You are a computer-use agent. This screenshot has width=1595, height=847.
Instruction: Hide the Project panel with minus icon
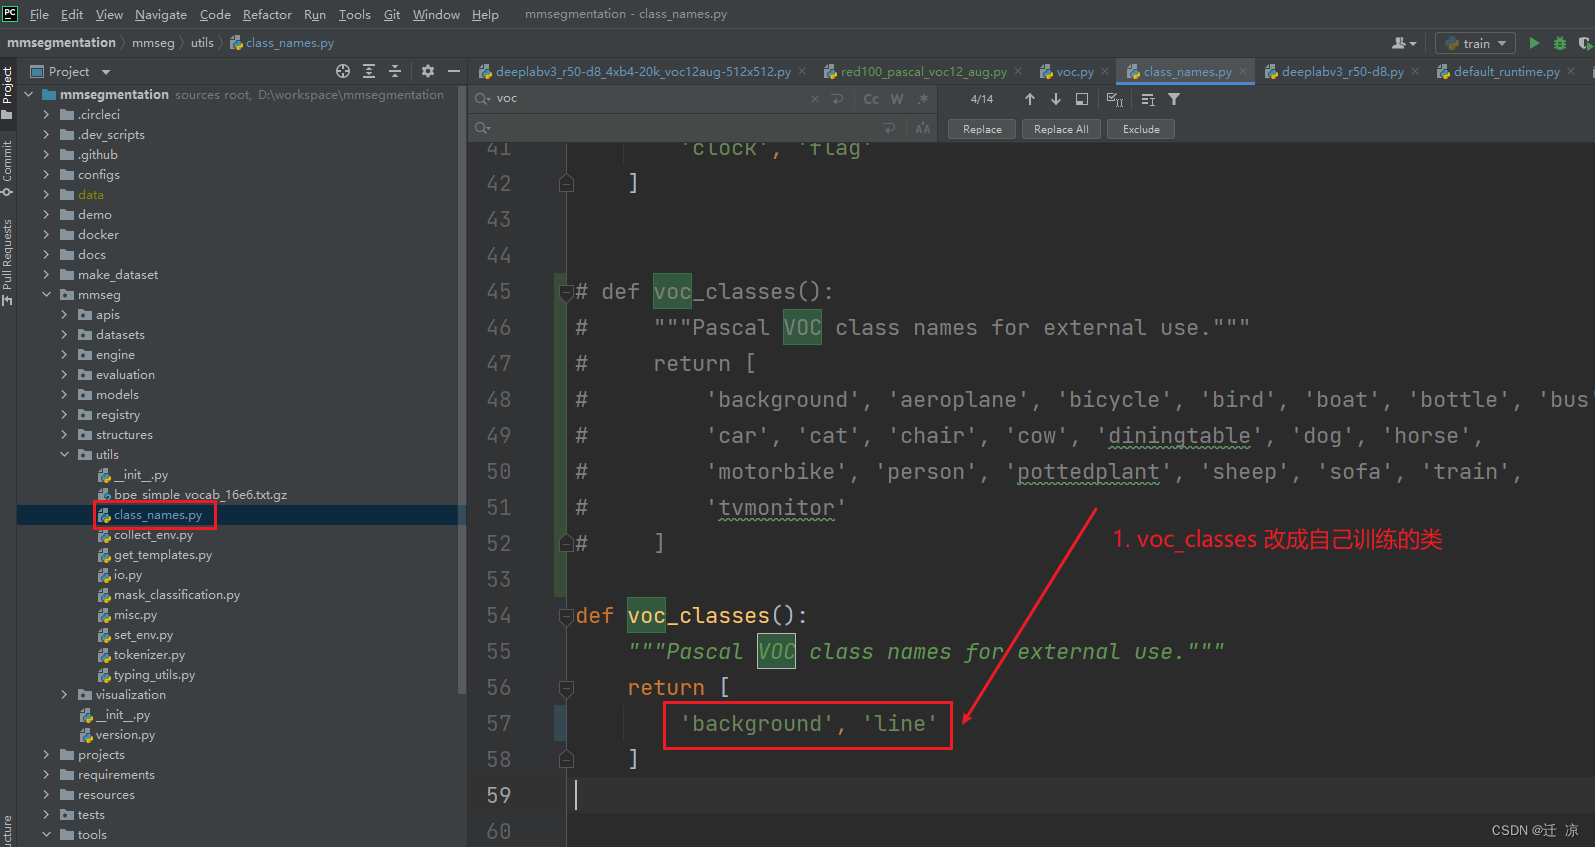pos(453,71)
